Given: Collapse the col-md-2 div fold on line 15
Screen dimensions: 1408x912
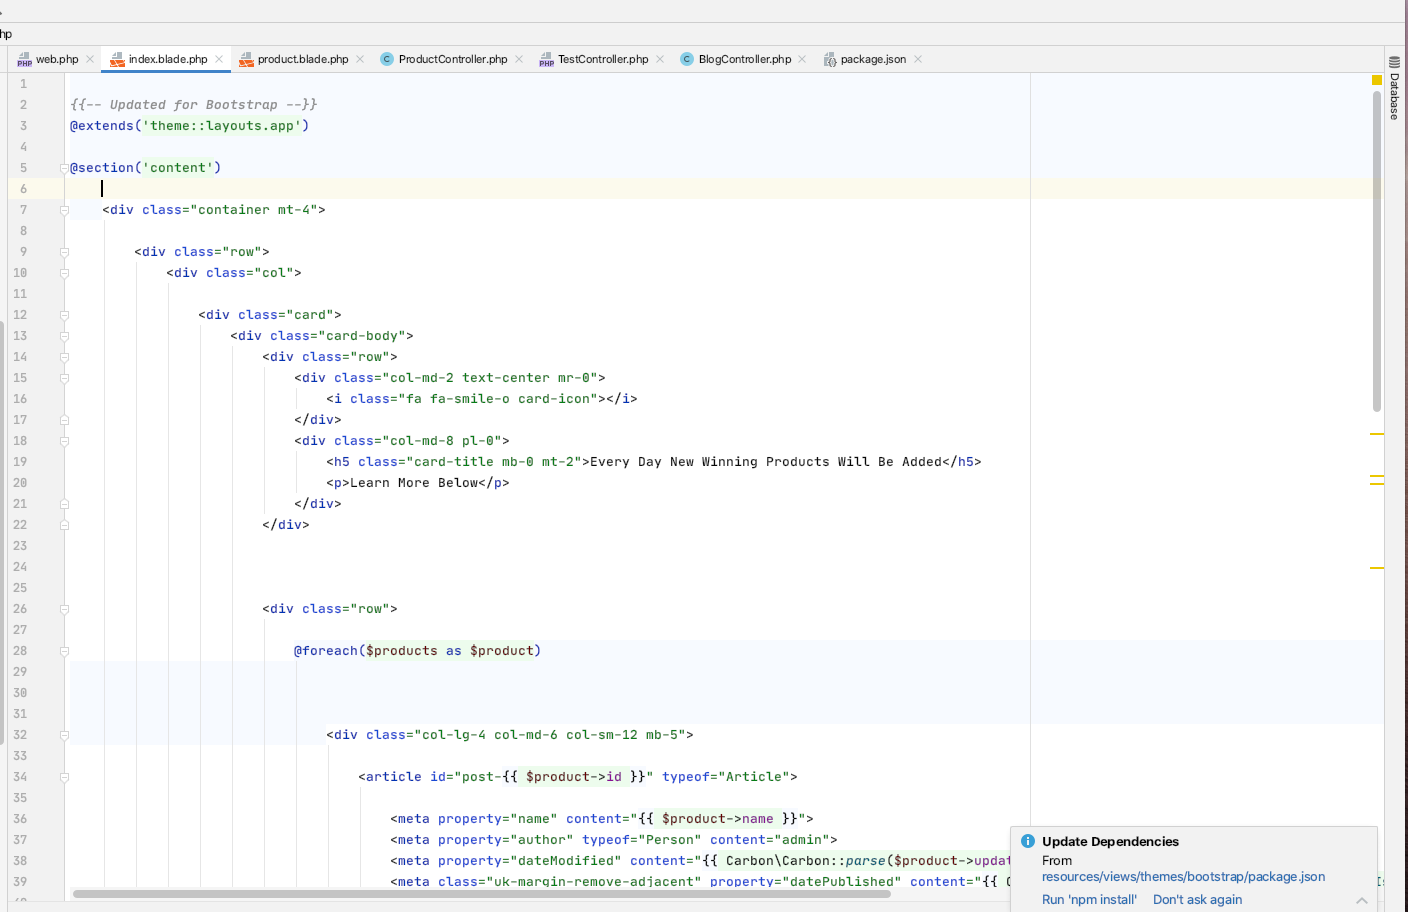Looking at the screenshot, I should pos(64,378).
